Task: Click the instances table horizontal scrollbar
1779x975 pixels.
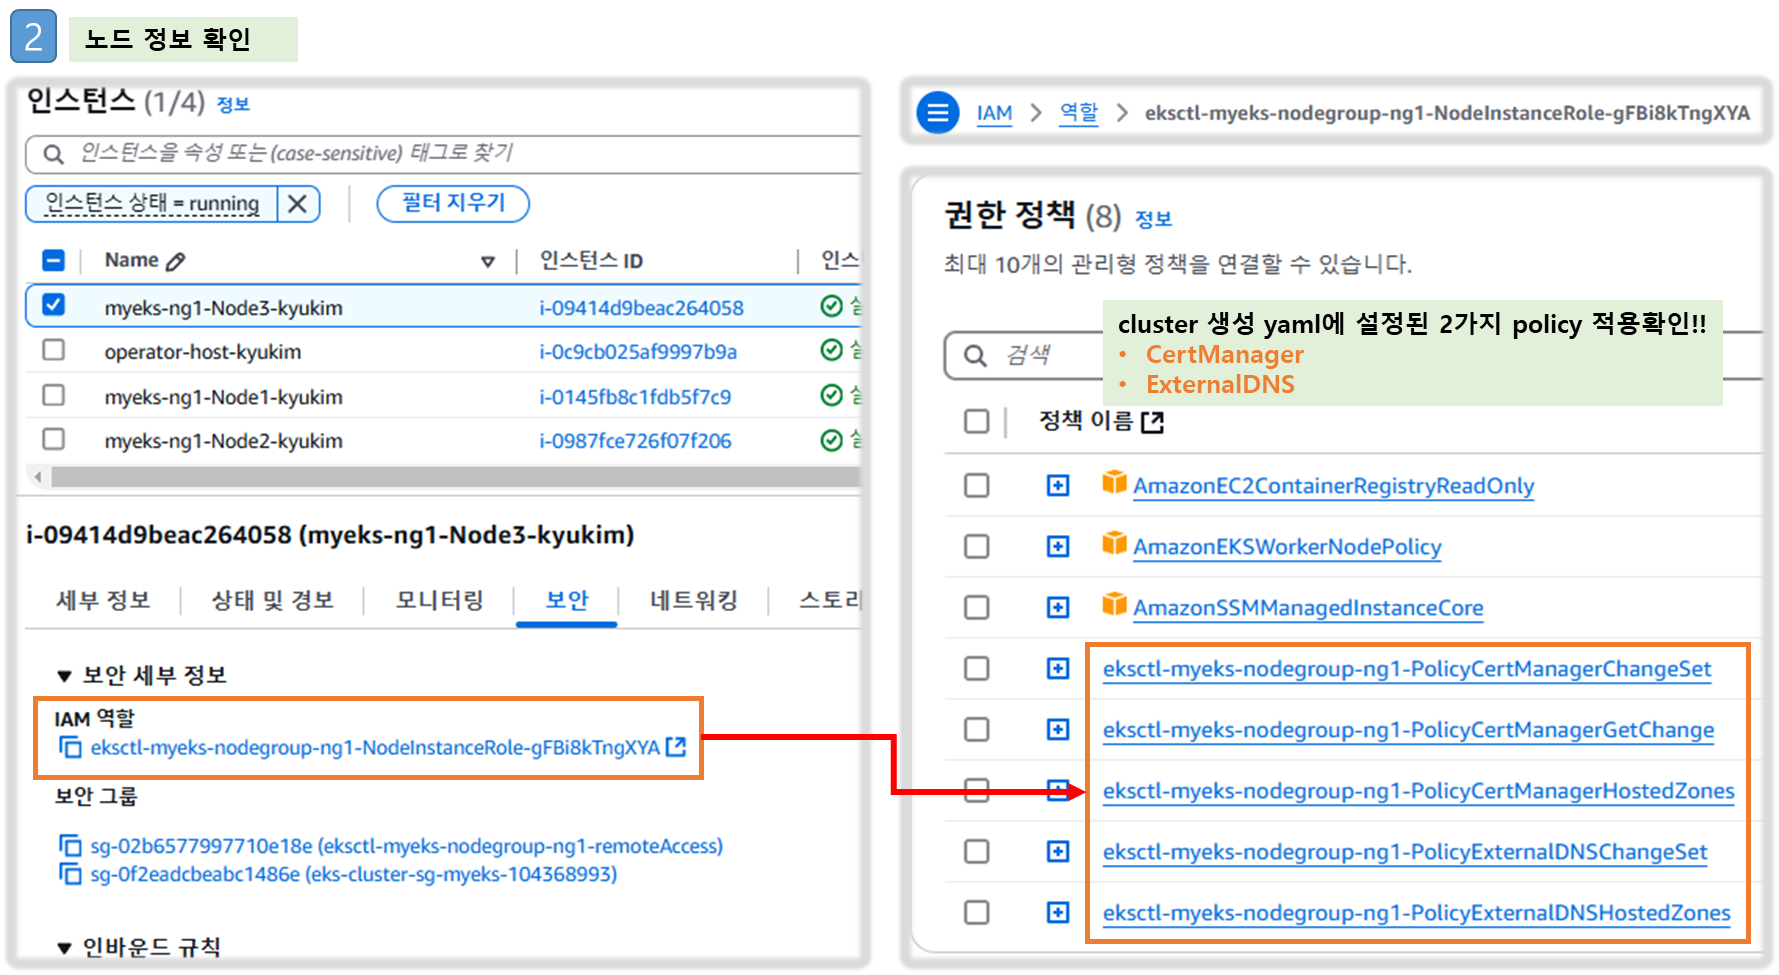Action: 455,477
